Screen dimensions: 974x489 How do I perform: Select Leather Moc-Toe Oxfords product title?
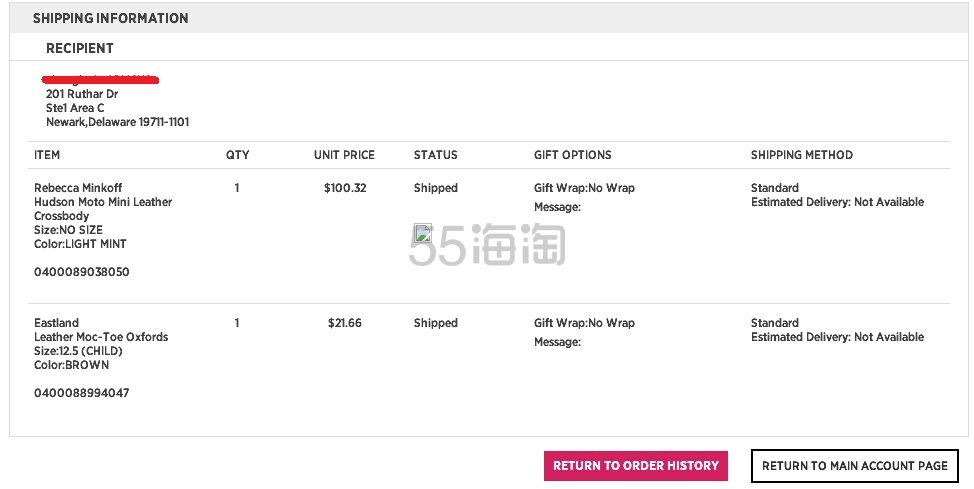click(x=101, y=337)
